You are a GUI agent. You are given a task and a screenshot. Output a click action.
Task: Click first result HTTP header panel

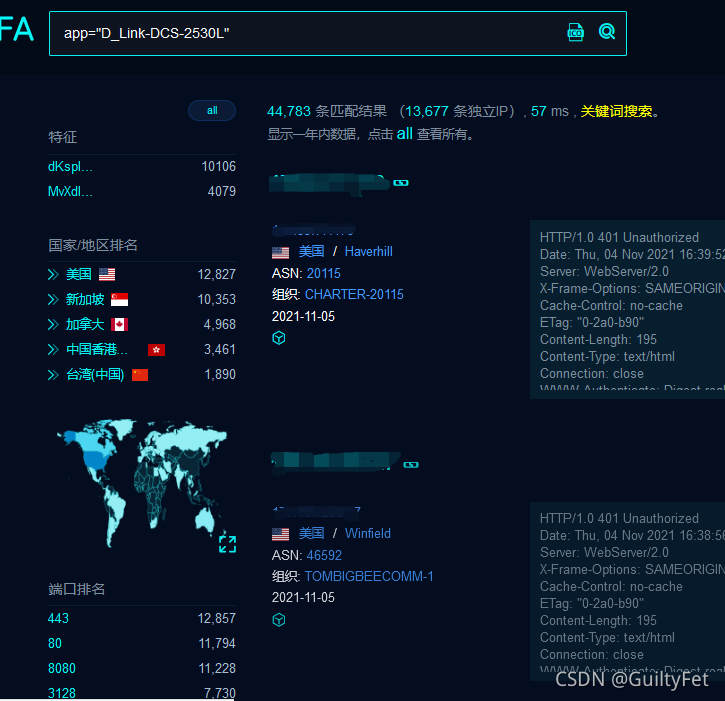(x=627, y=309)
